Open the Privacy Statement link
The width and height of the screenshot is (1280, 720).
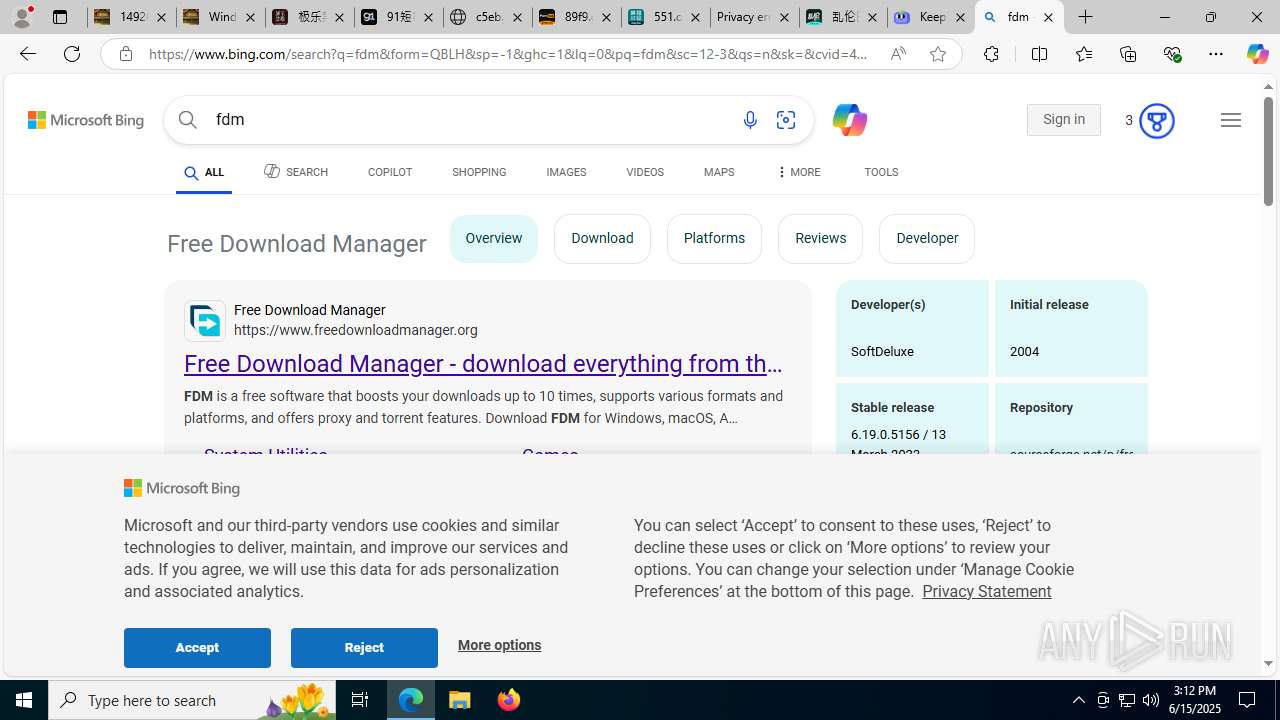tap(986, 591)
